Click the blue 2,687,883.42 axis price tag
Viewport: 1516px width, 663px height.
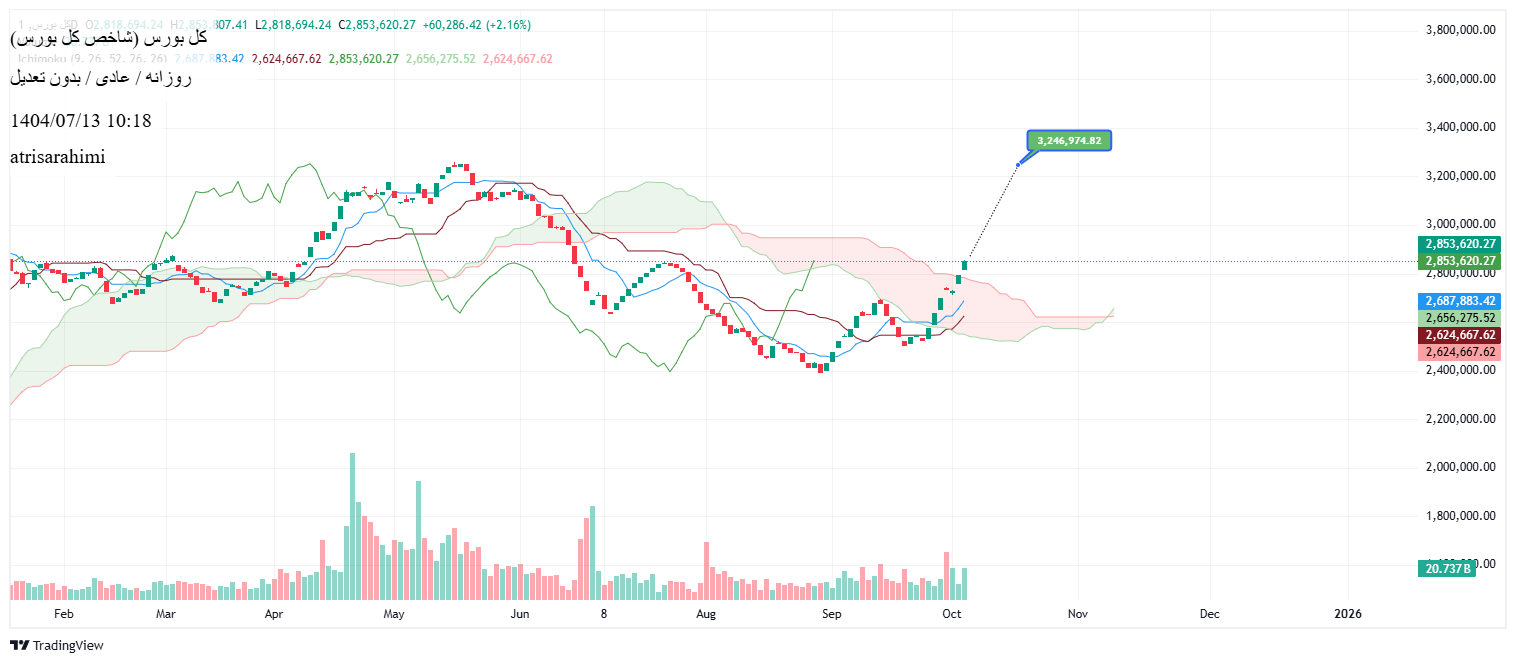pyautogui.click(x=1459, y=301)
